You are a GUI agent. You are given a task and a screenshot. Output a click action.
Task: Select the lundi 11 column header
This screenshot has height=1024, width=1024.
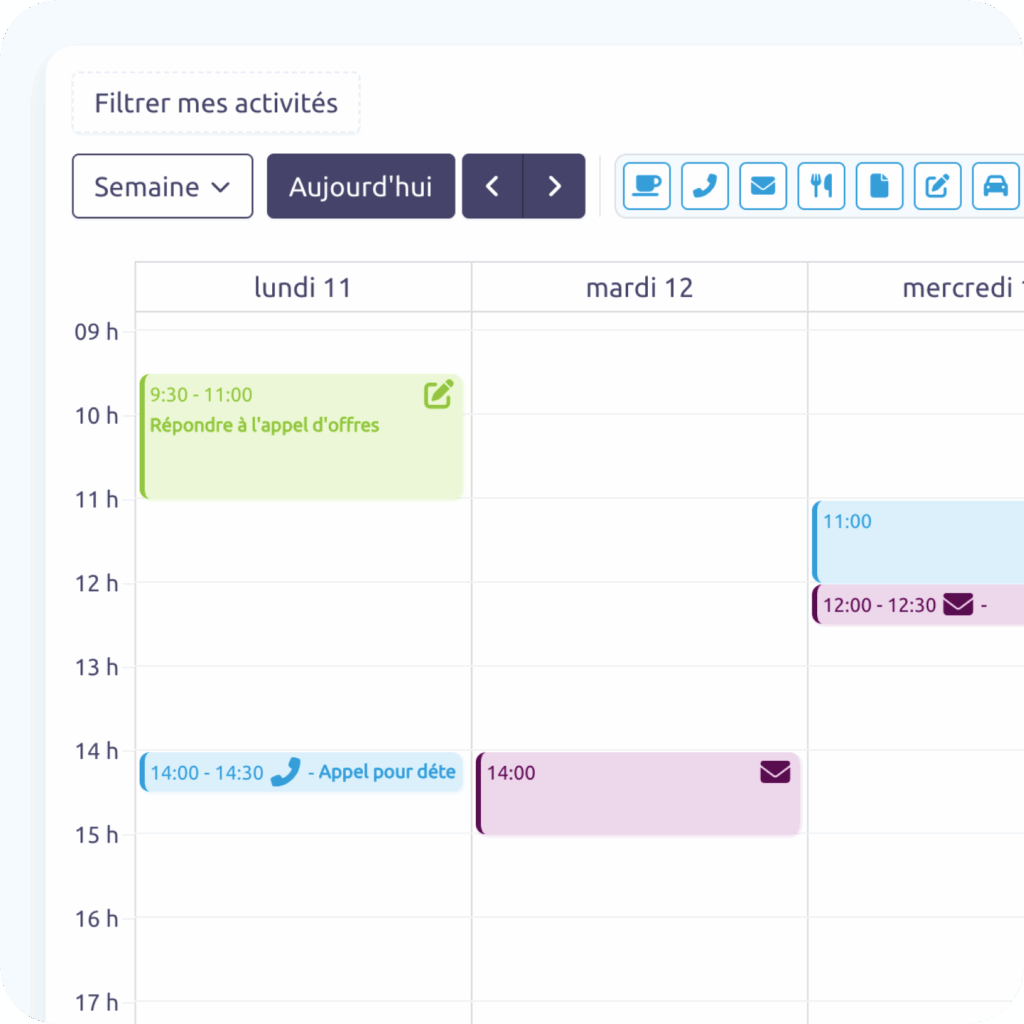coord(303,288)
